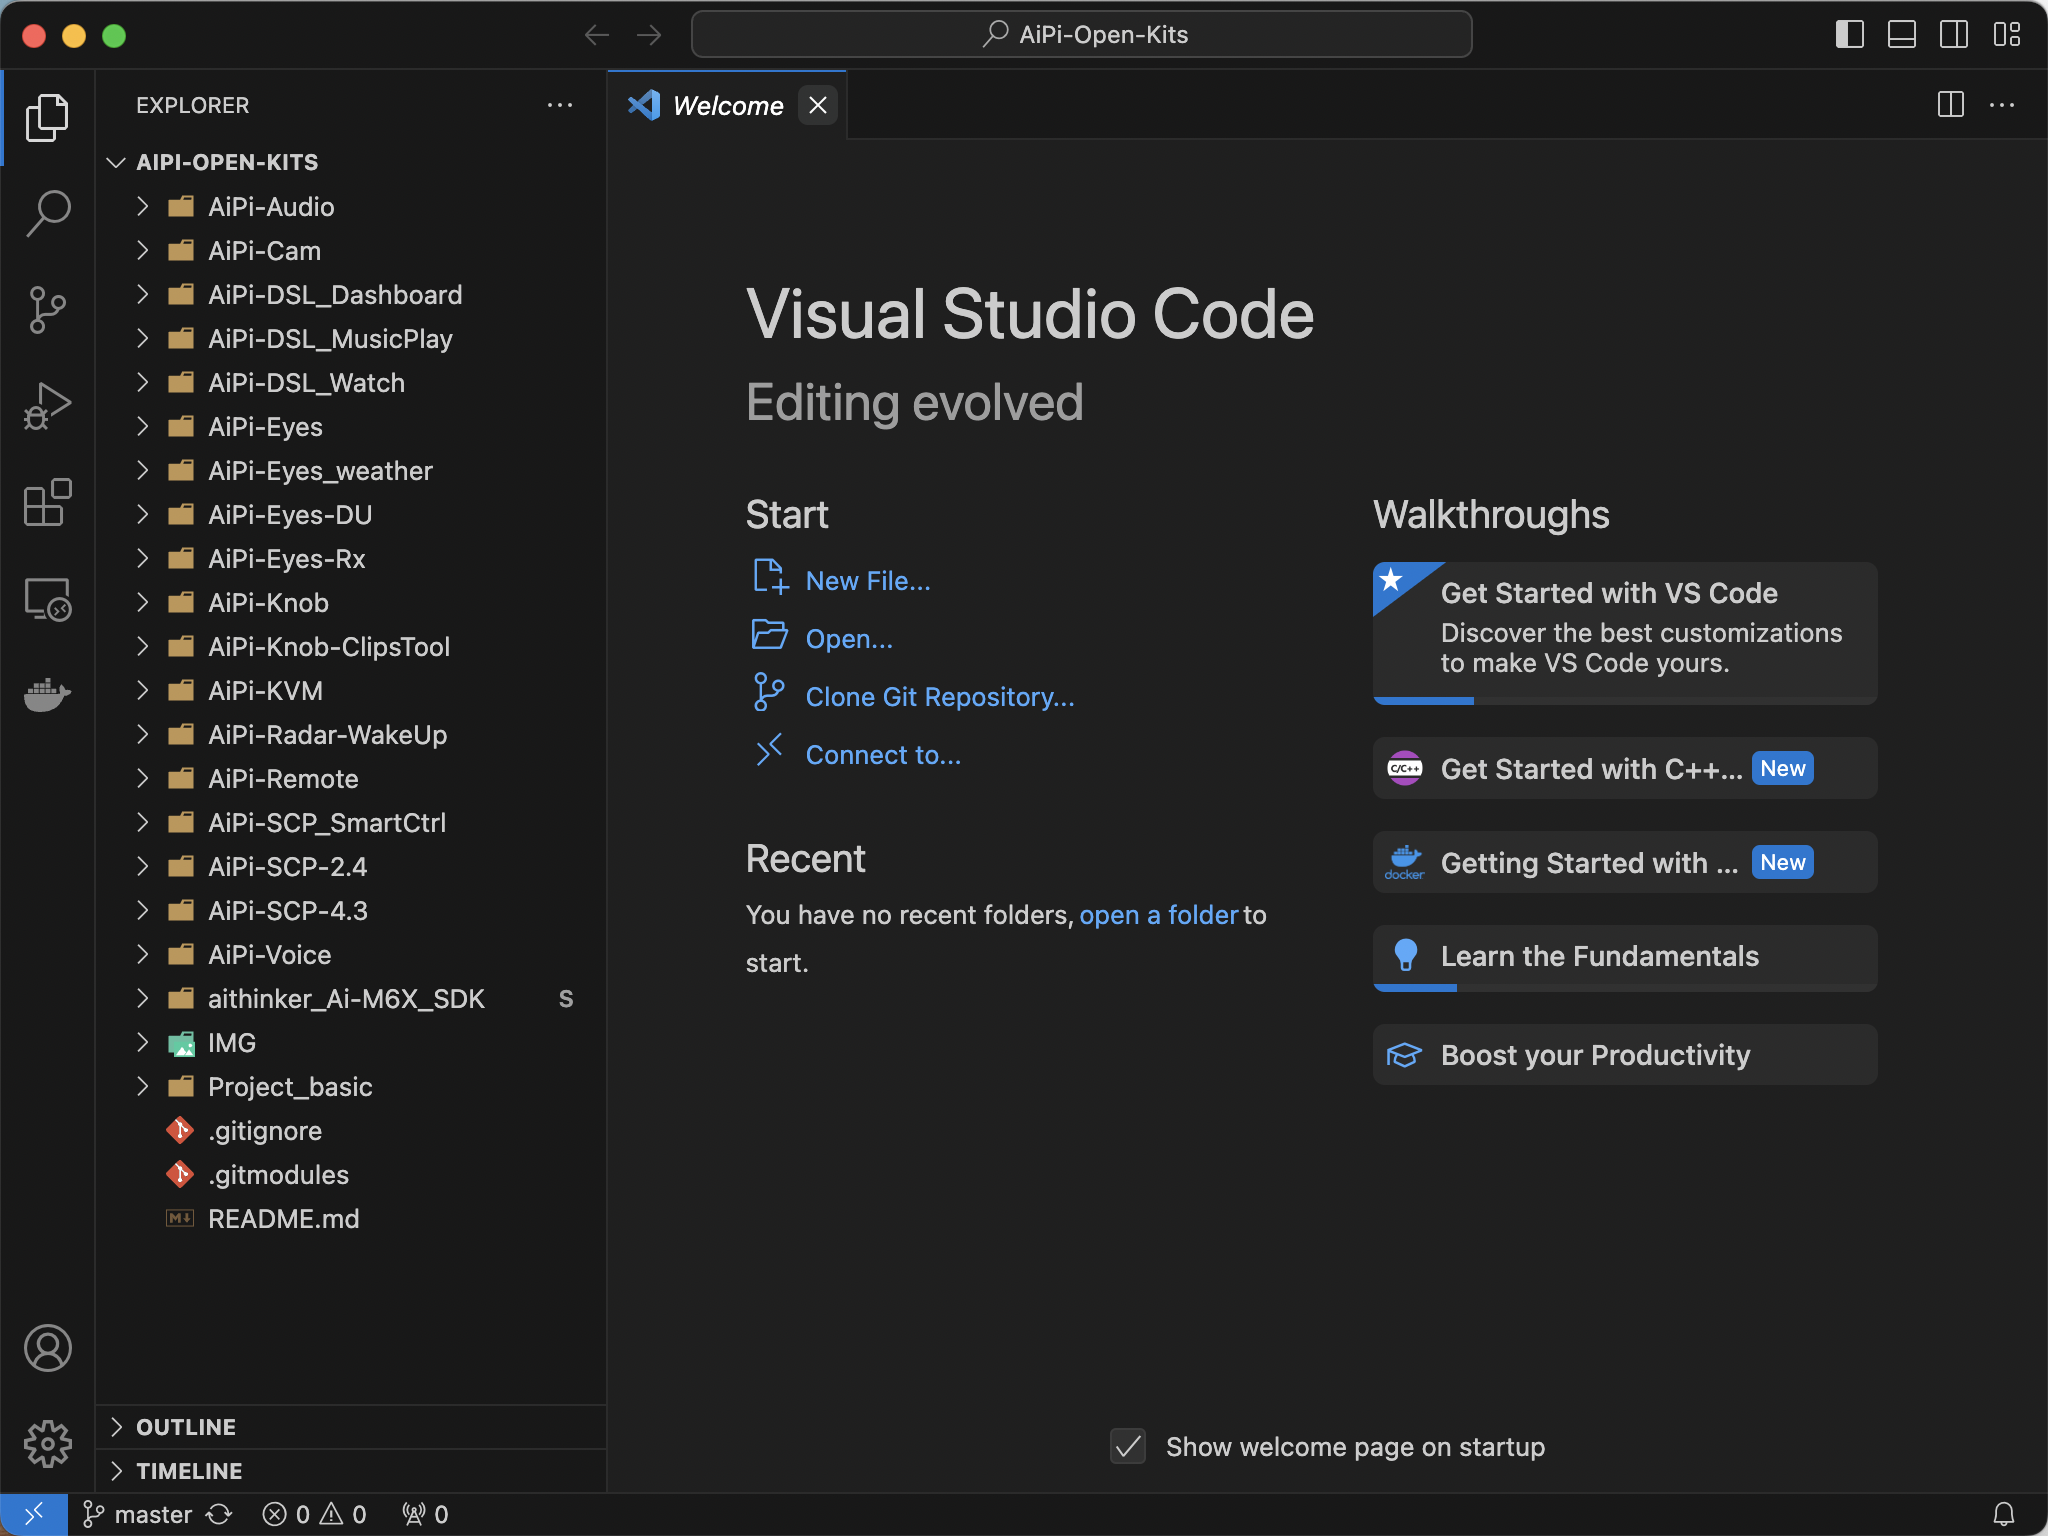Open the Remote Explorer icon
Image resolution: width=2048 pixels, height=1536 pixels.
tap(47, 599)
